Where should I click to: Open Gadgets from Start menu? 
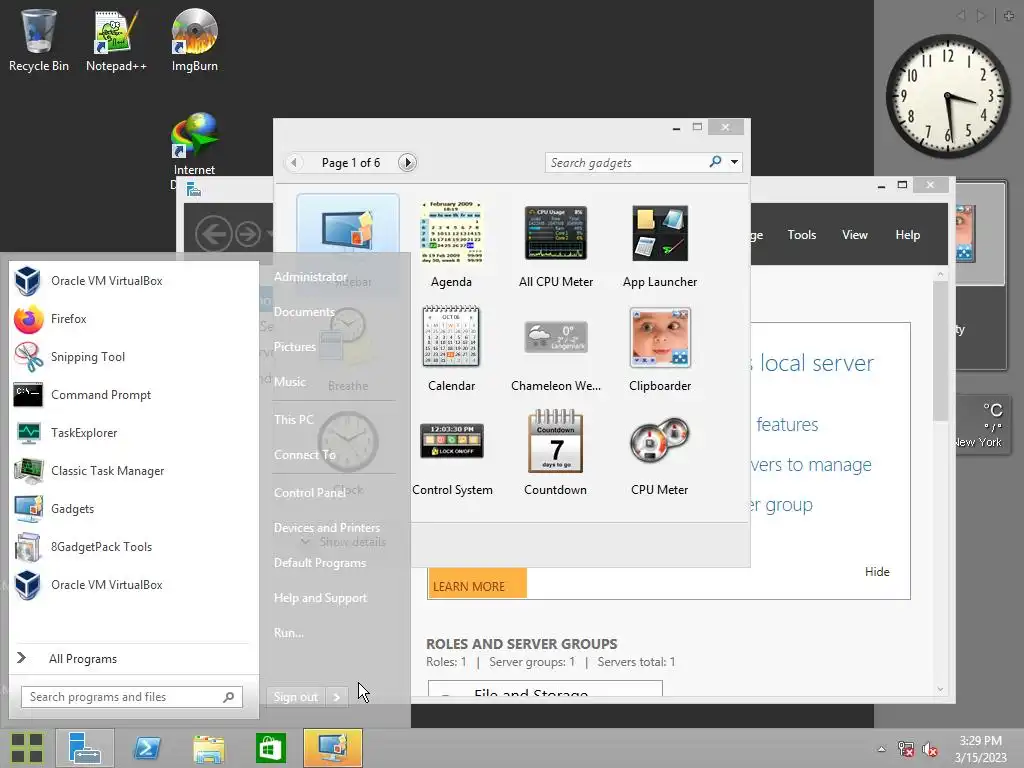[134, 509]
